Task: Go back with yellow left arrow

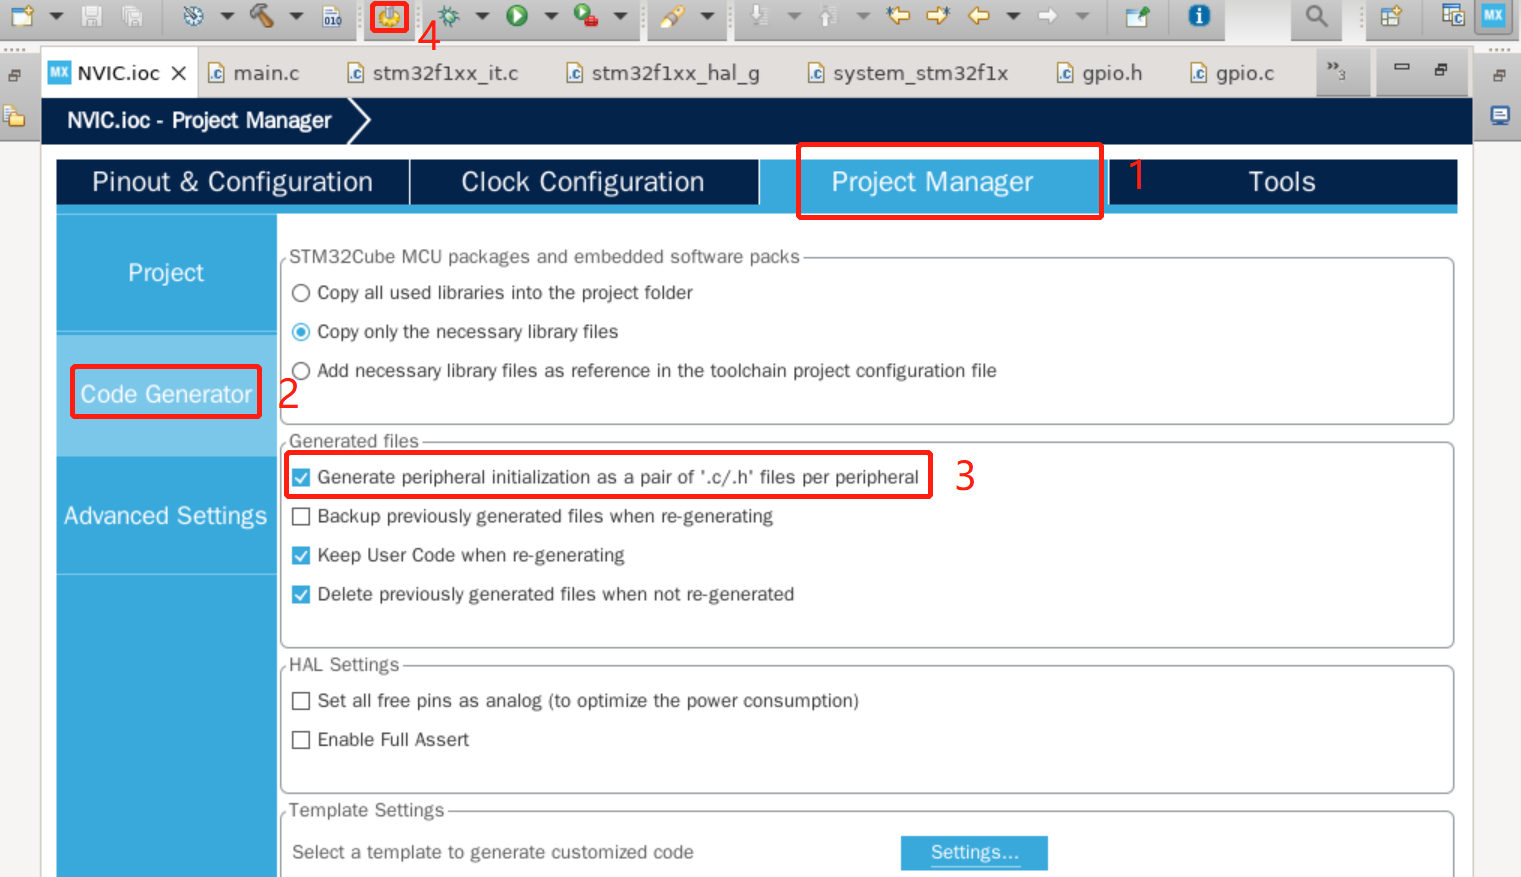Action: coord(979,16)
